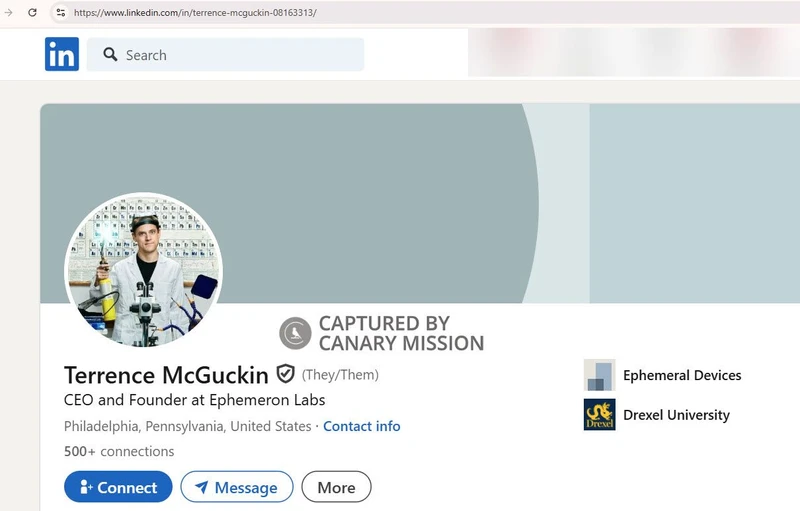Screen dimensions: 800x511
Task: Click the search magnifier icon
Action: click(x=110, y=54)
